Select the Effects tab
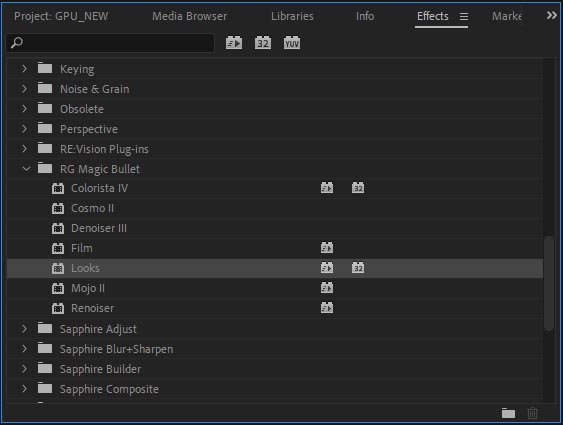The height and width of the screenshot is (425, 563). tap(433, 16)
